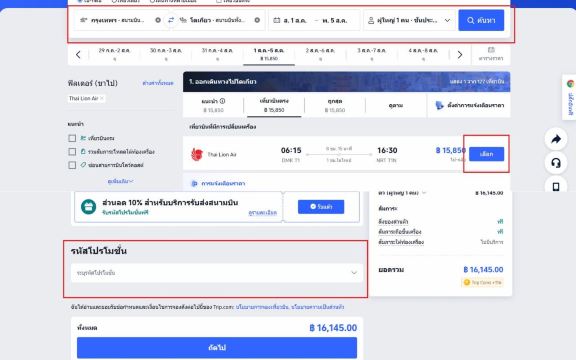Image resolution: width=576 pixels, height=360 pixels.
Task: Check the second recommended filter checkbox
Action: pos(72,151)
